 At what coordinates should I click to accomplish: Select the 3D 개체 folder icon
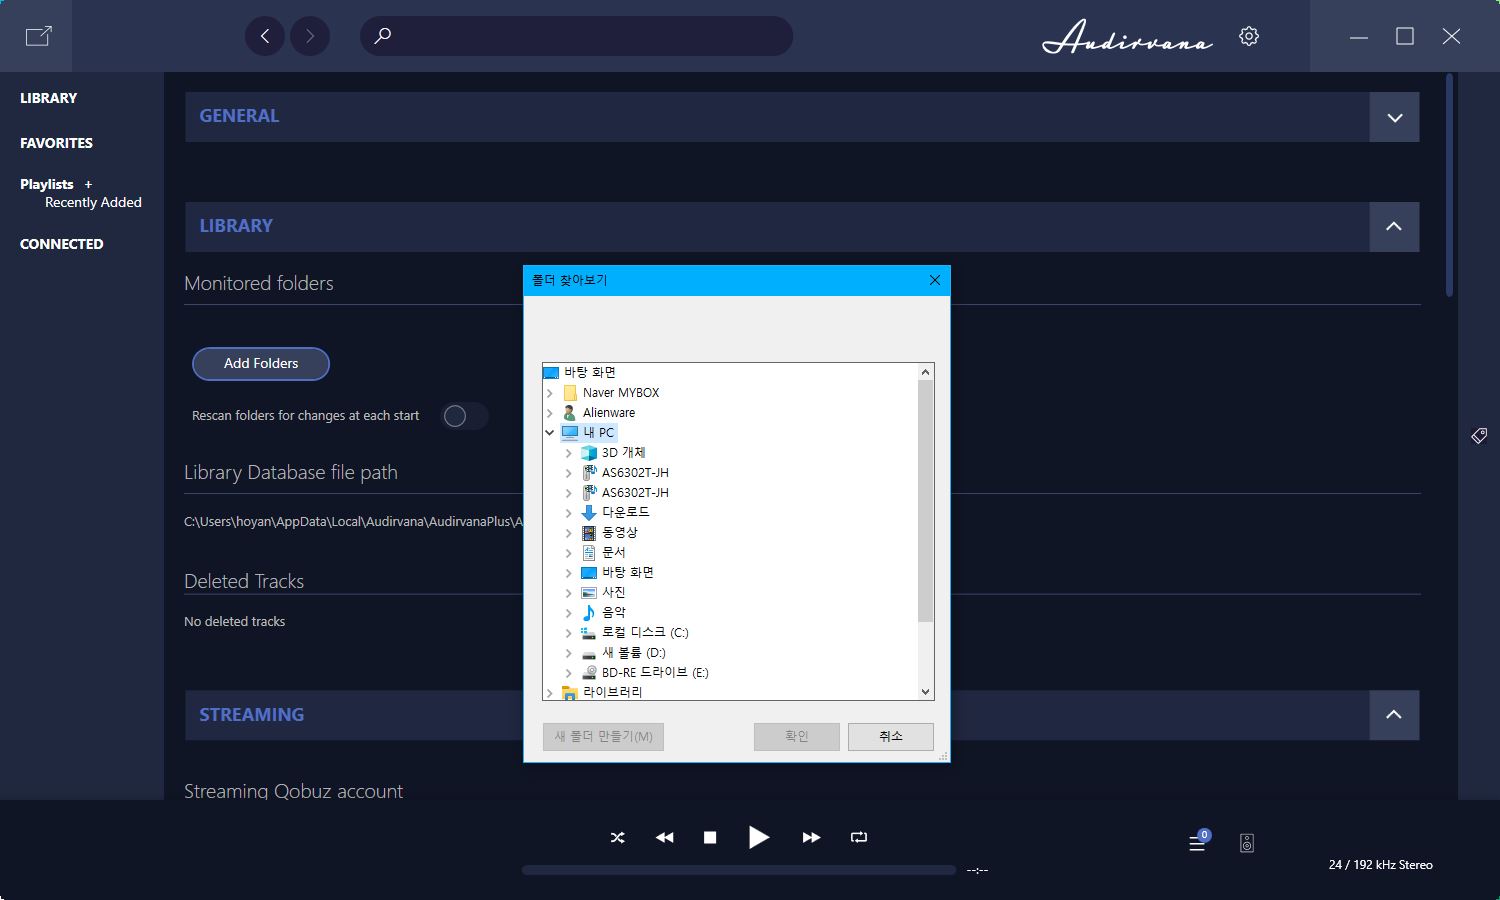589,453
